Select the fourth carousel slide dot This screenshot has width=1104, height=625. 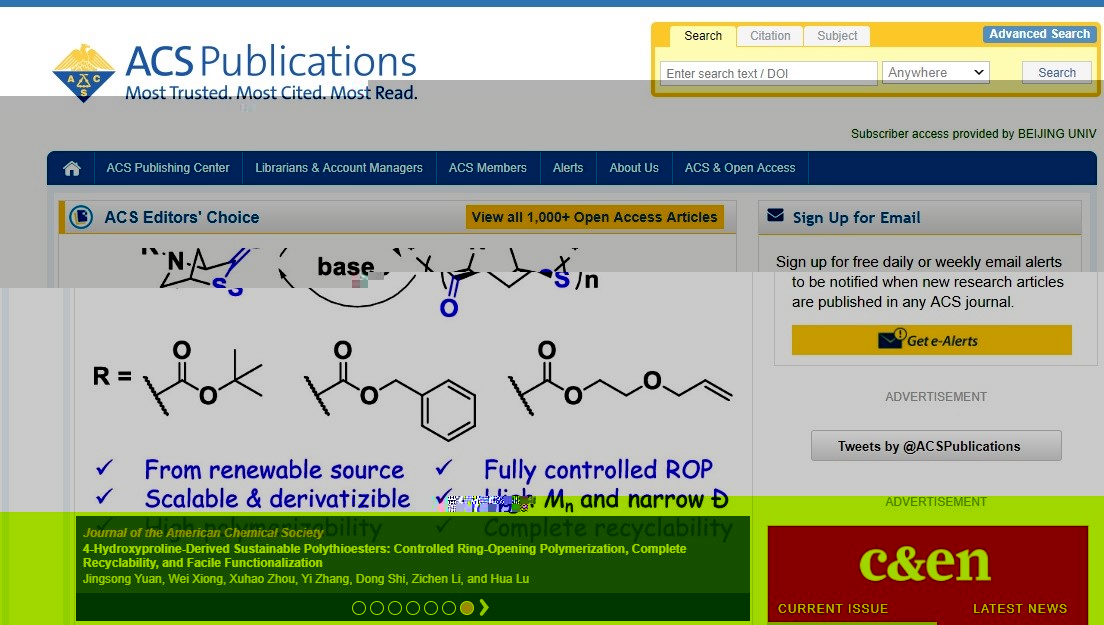(413, 608)
